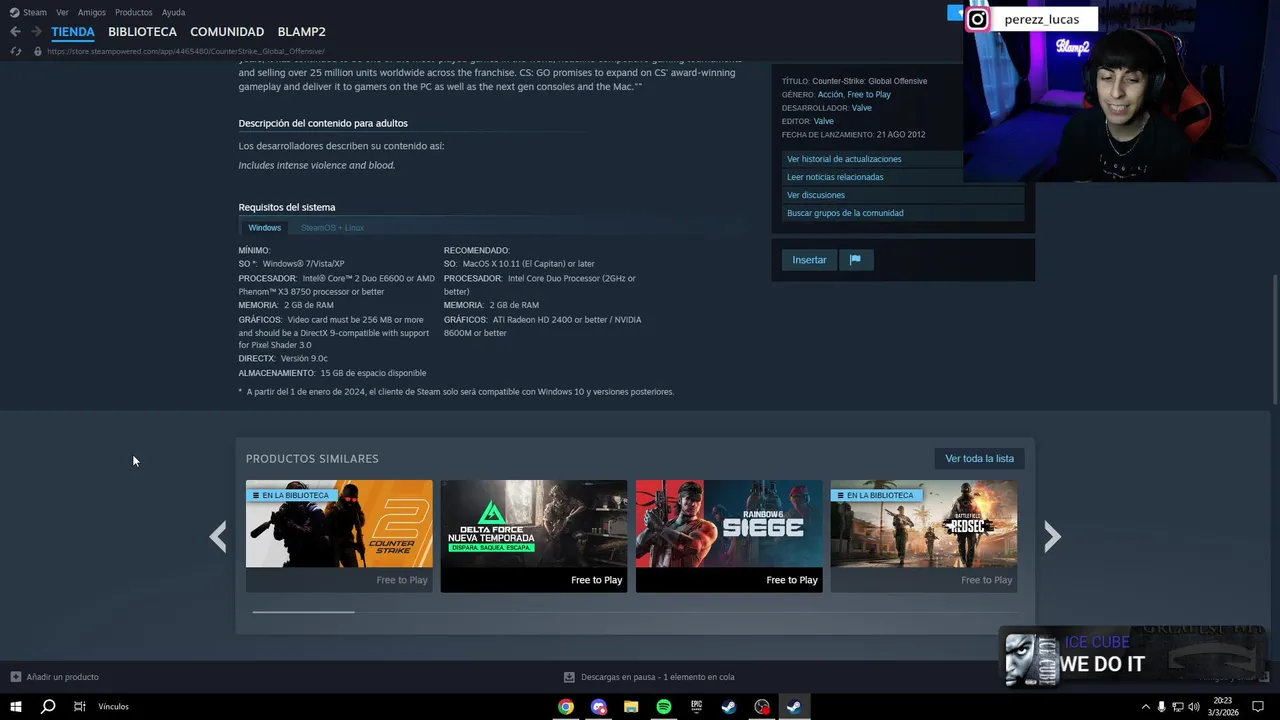Screen dimensions: 1280x720
Task: Click the microphone icon in system tray
Action: point(1161,707)
